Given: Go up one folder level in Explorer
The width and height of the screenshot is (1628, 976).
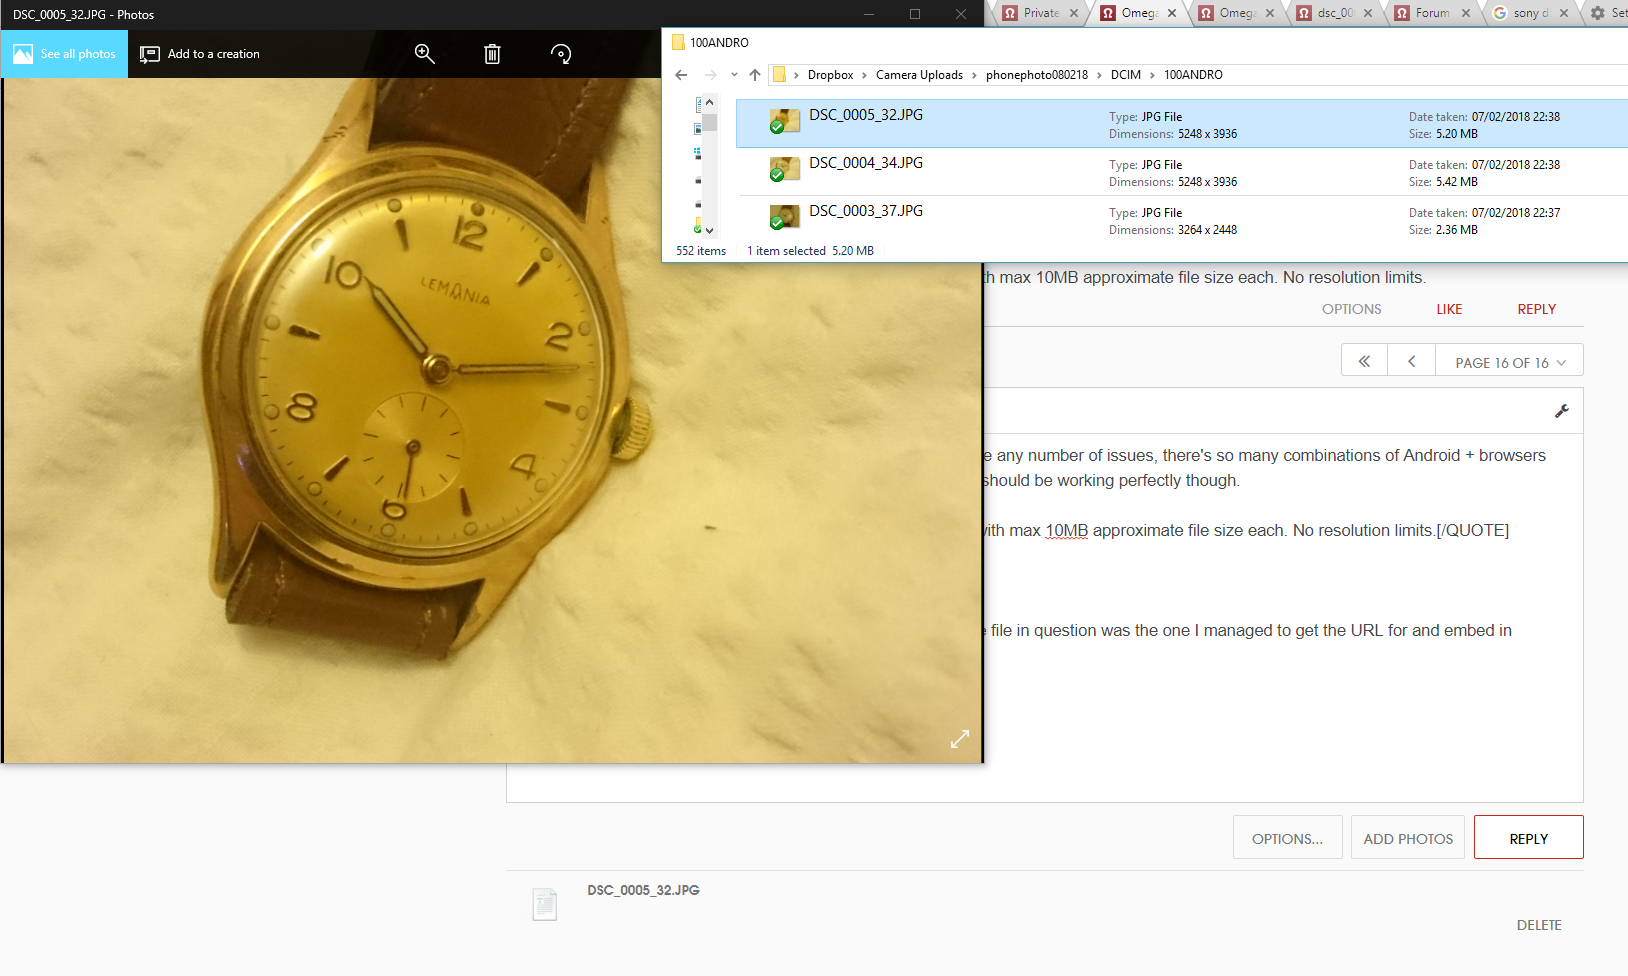Looking at the screenshot, I should pos(755,75).
